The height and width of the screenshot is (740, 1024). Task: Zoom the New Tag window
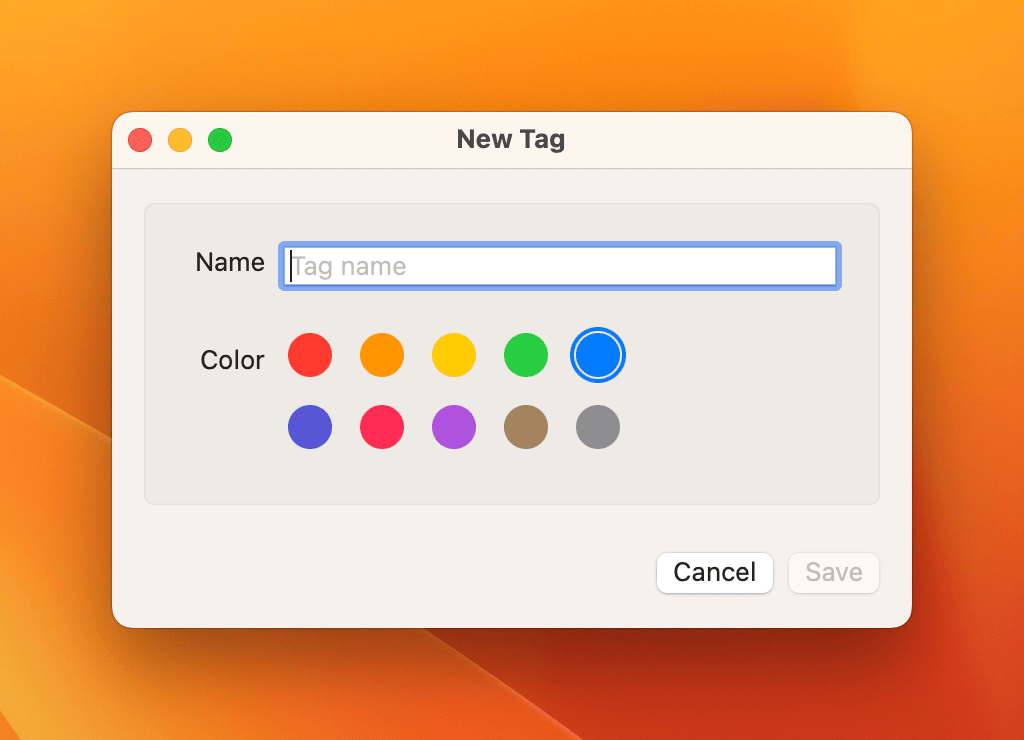(220, 140)
